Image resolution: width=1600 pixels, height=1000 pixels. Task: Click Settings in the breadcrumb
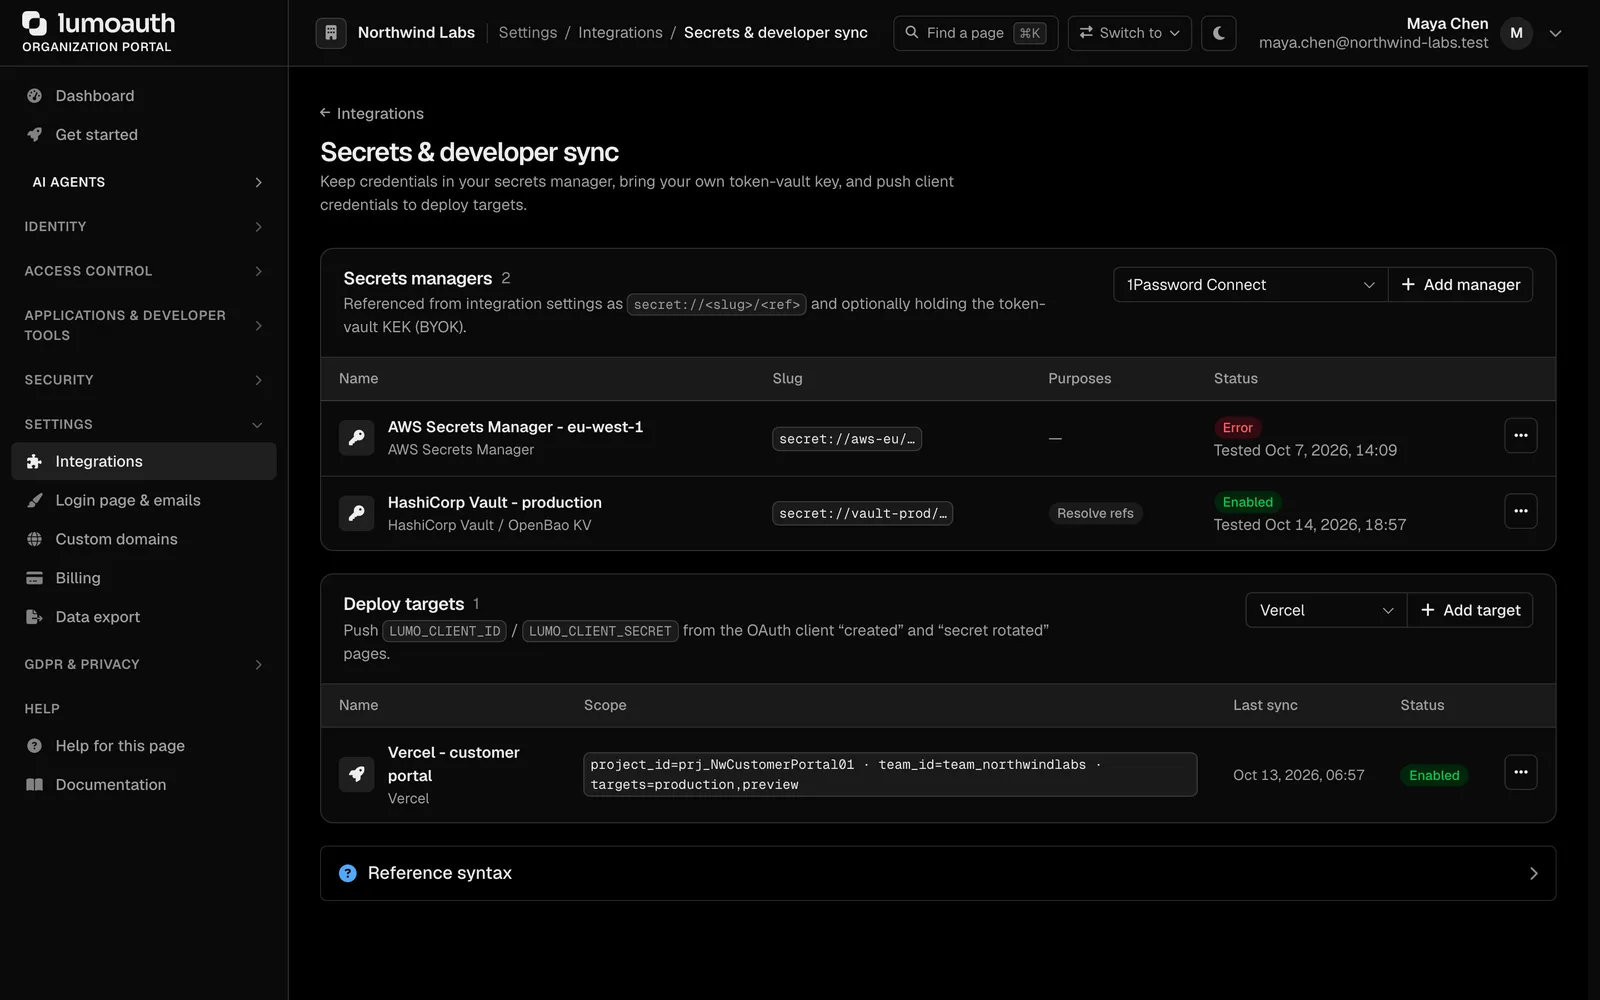point(528,33)
